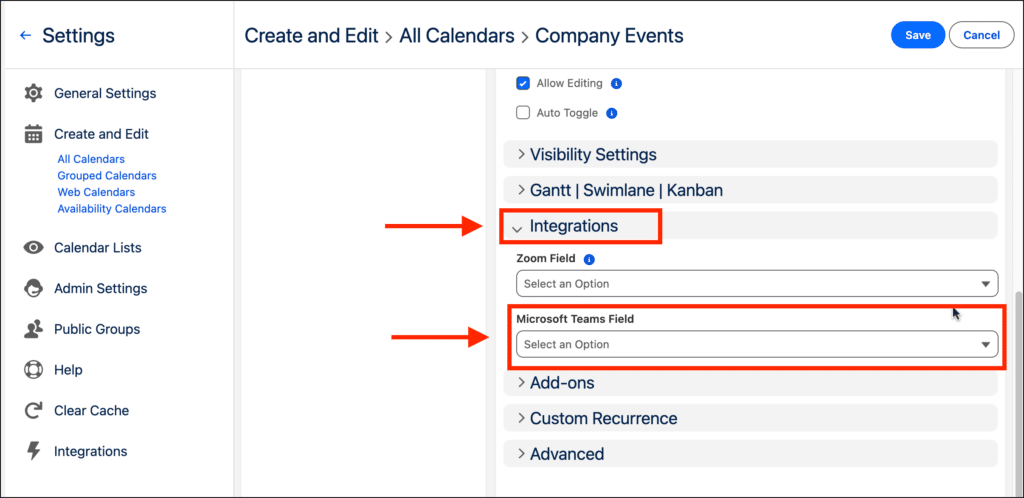1024x498 pixels.
Task: Uncheck the Allow Editing checkbox
Action: click(523, 83)
